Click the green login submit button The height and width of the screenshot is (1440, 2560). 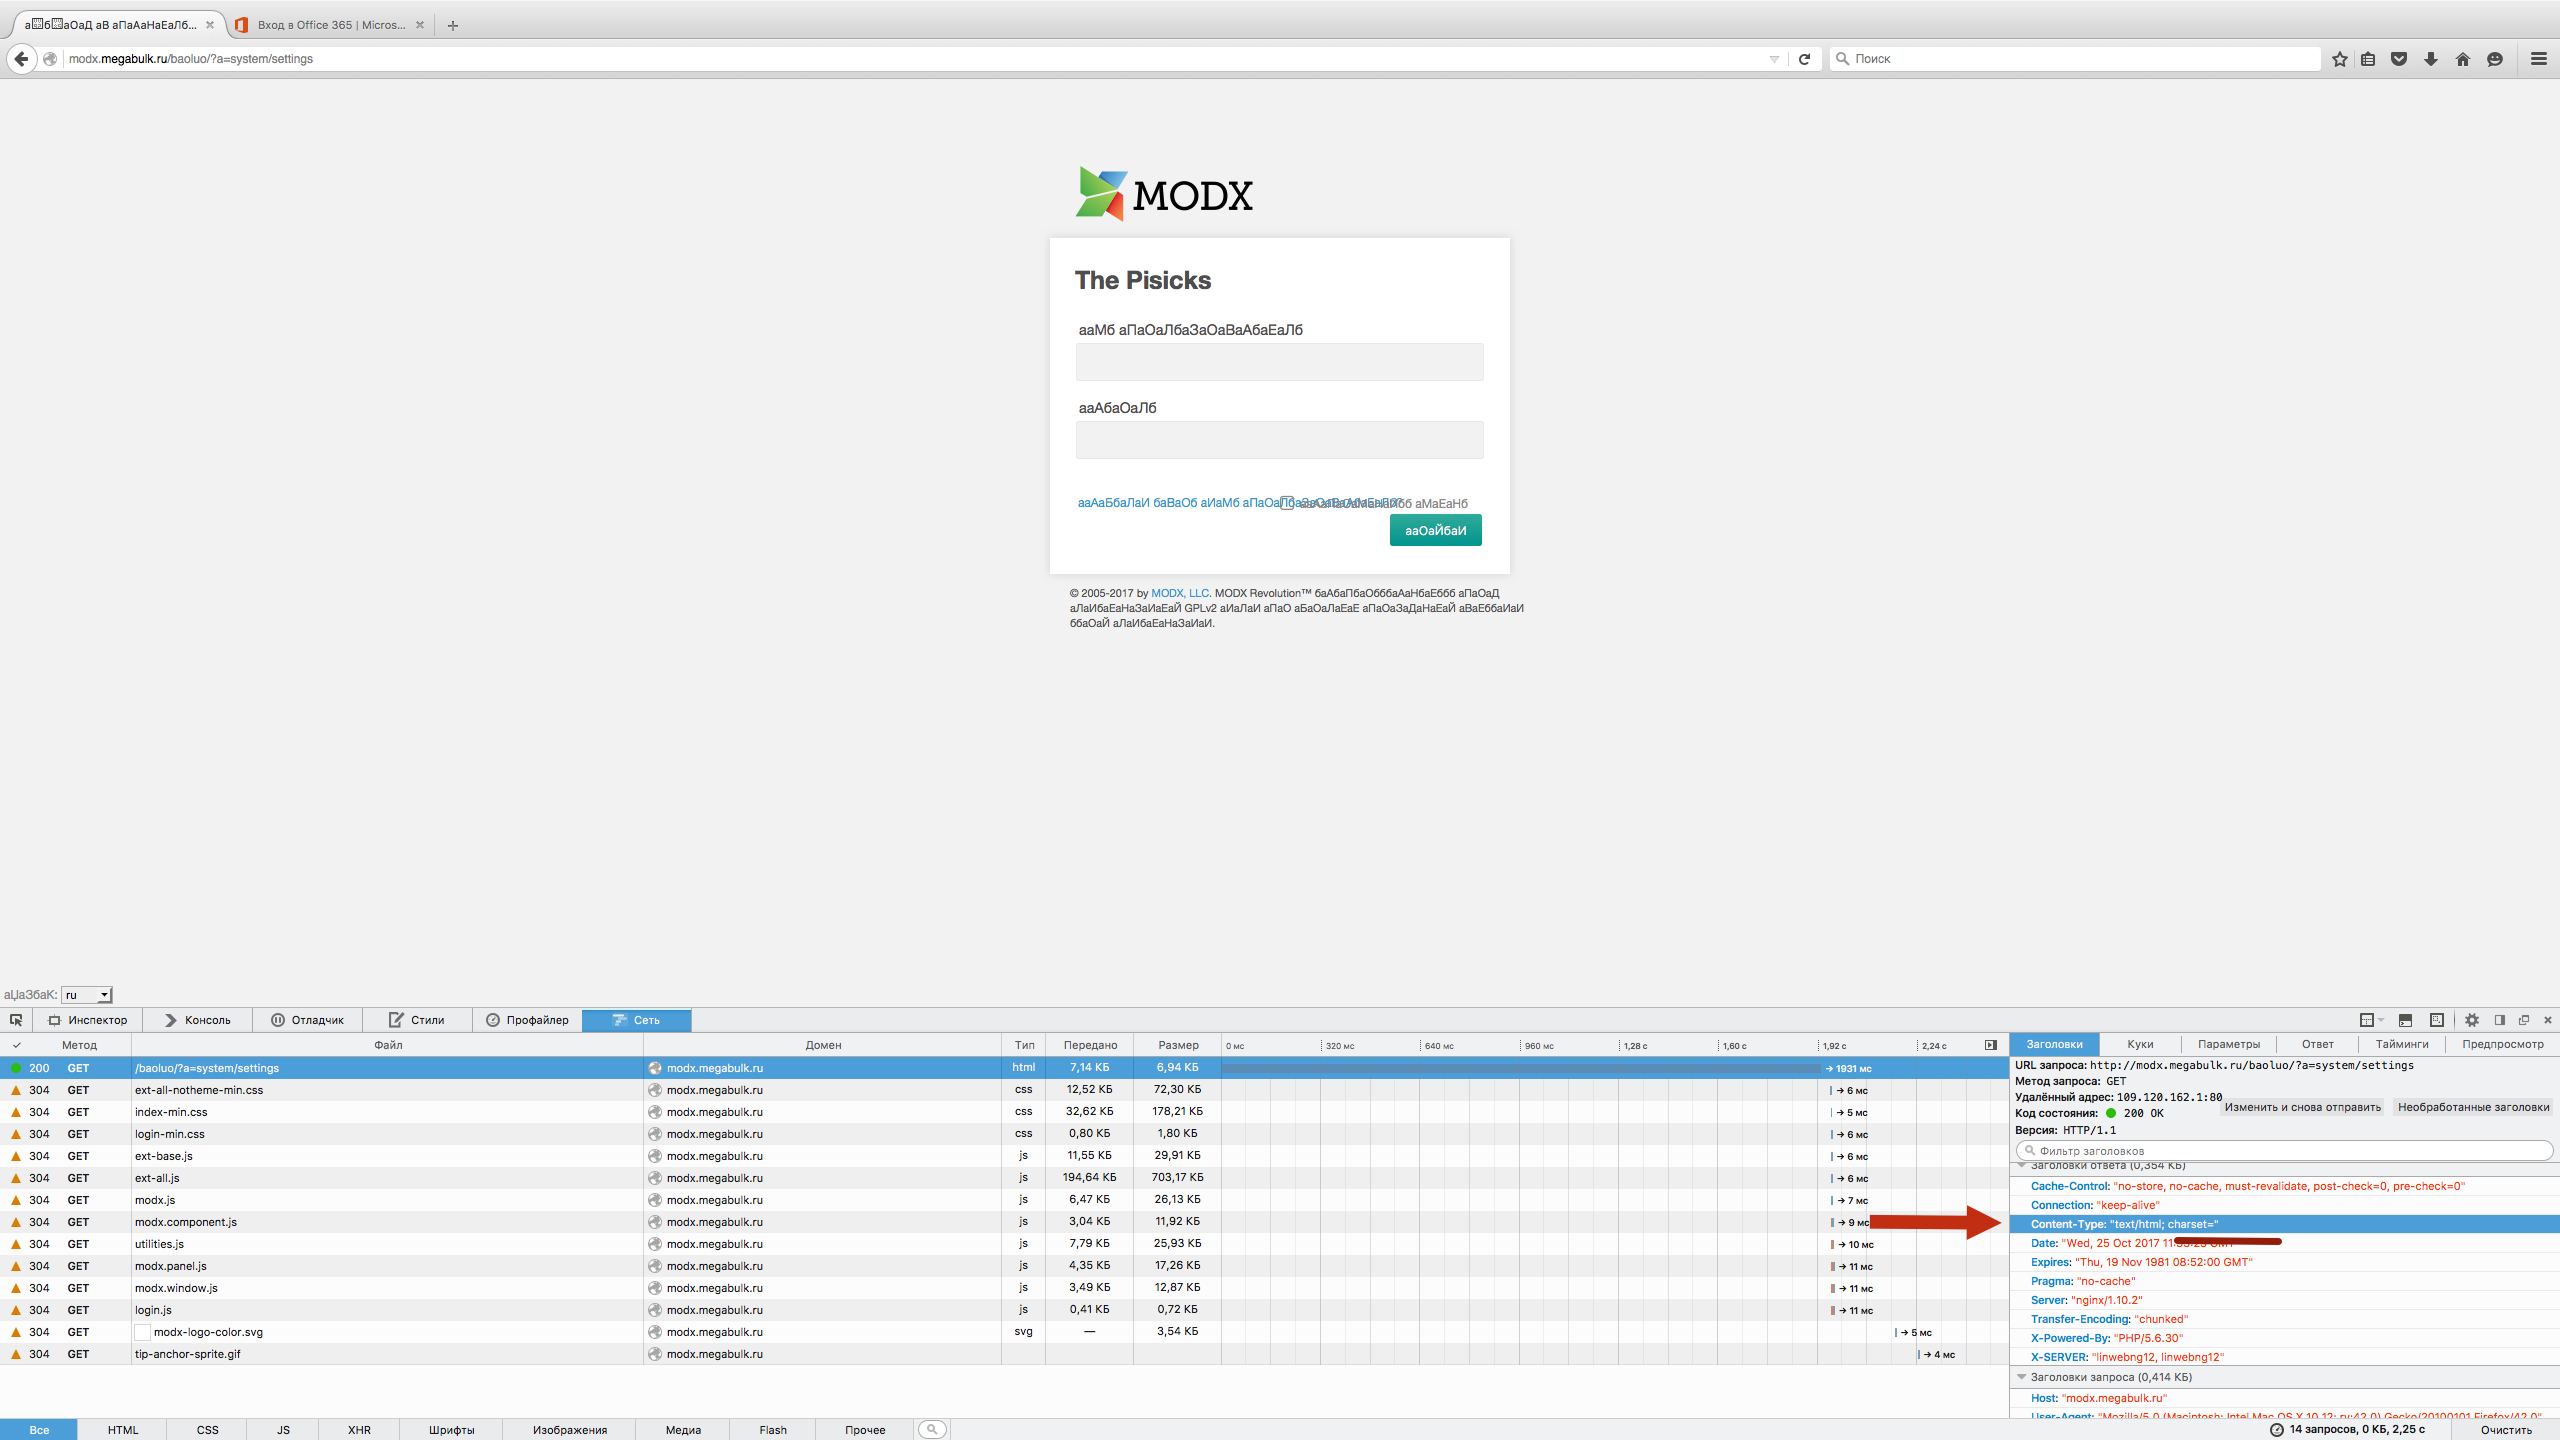pos(1435,530)
